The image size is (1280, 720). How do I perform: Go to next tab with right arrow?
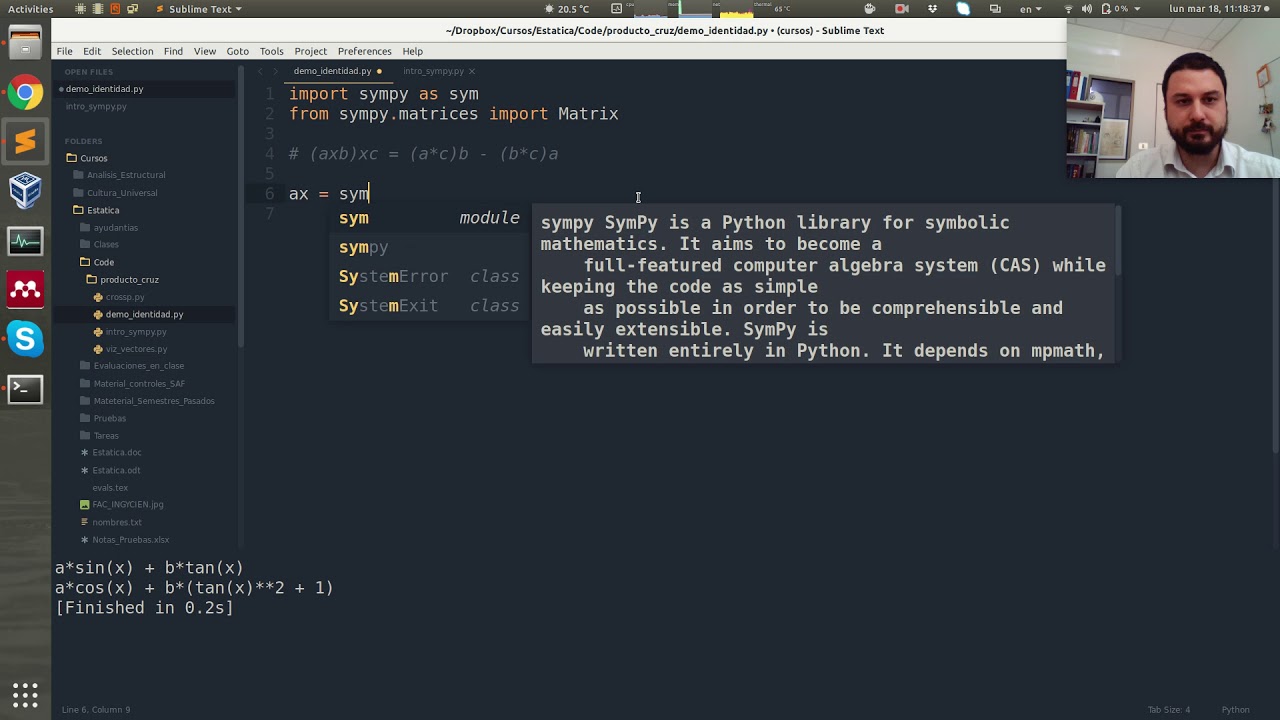tap(277, 71)
